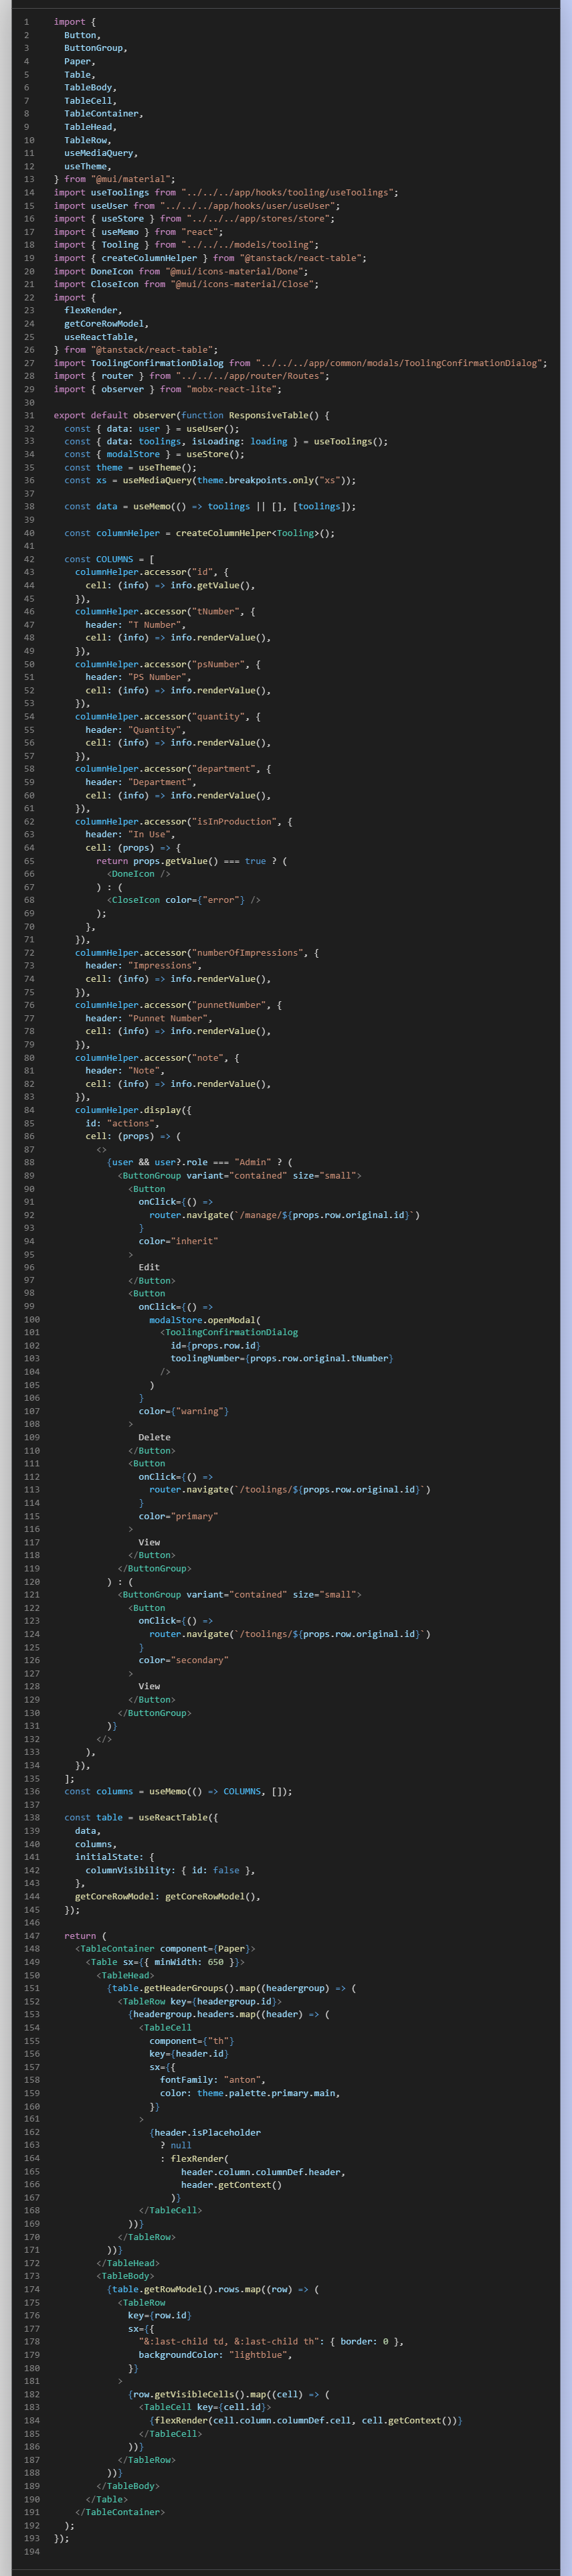
Task: Click the "../../../app/router/Routes" import path
Action: (x=251, y=376)
